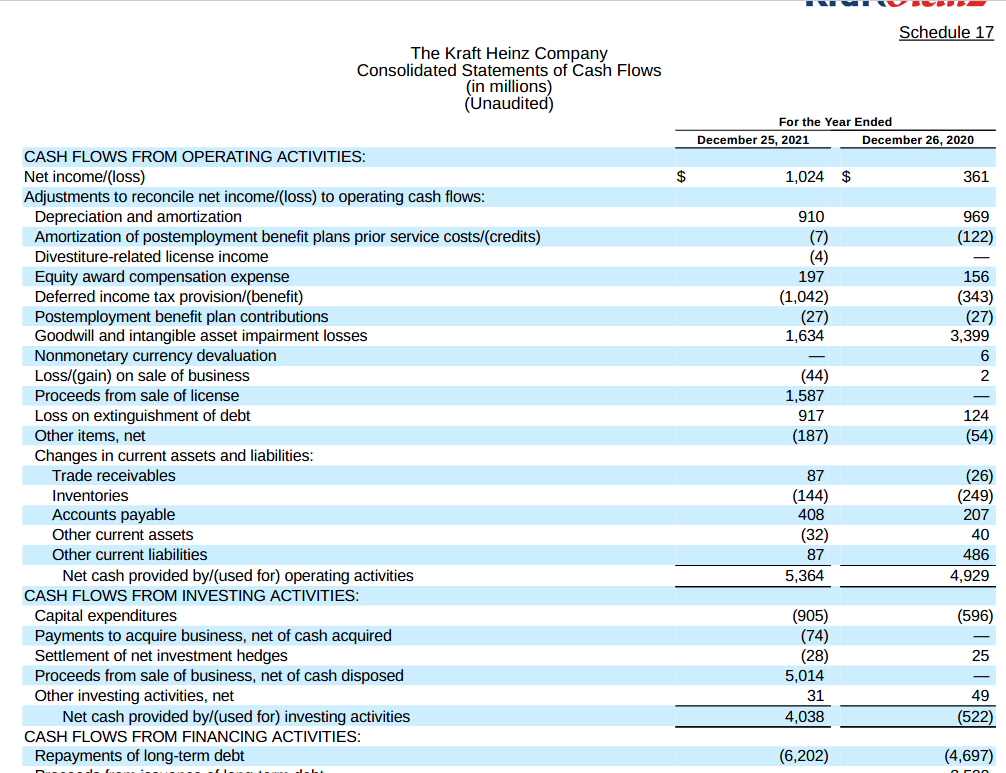Click the '(Unaudited)' subtitle
Viewport: 1006px width, 773px height.
509,103
